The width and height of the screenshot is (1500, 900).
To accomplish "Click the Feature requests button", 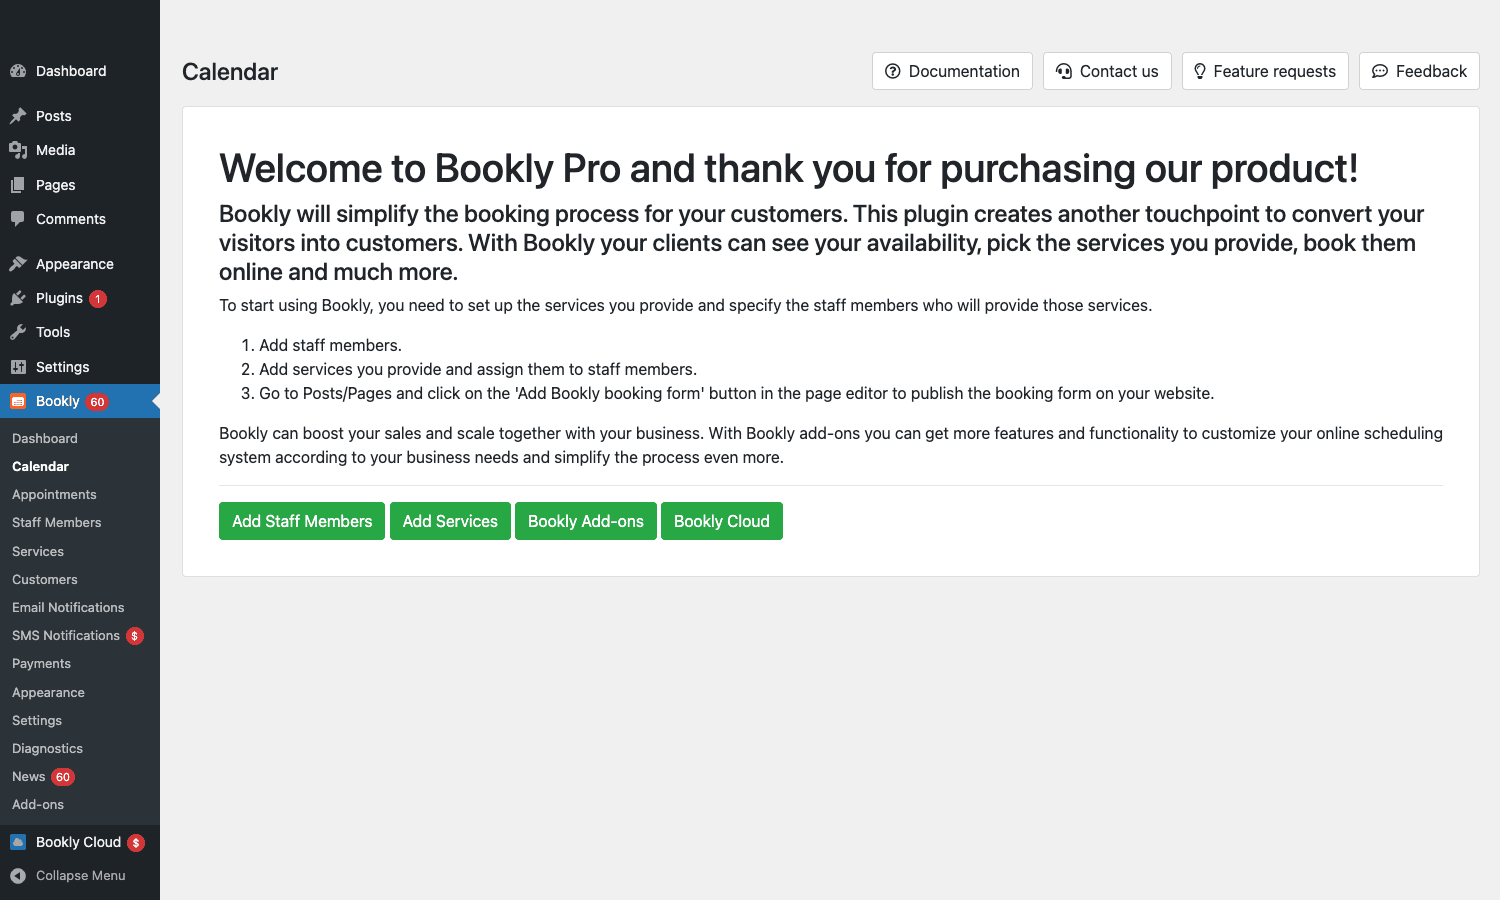I will (x=1265, y=71).
